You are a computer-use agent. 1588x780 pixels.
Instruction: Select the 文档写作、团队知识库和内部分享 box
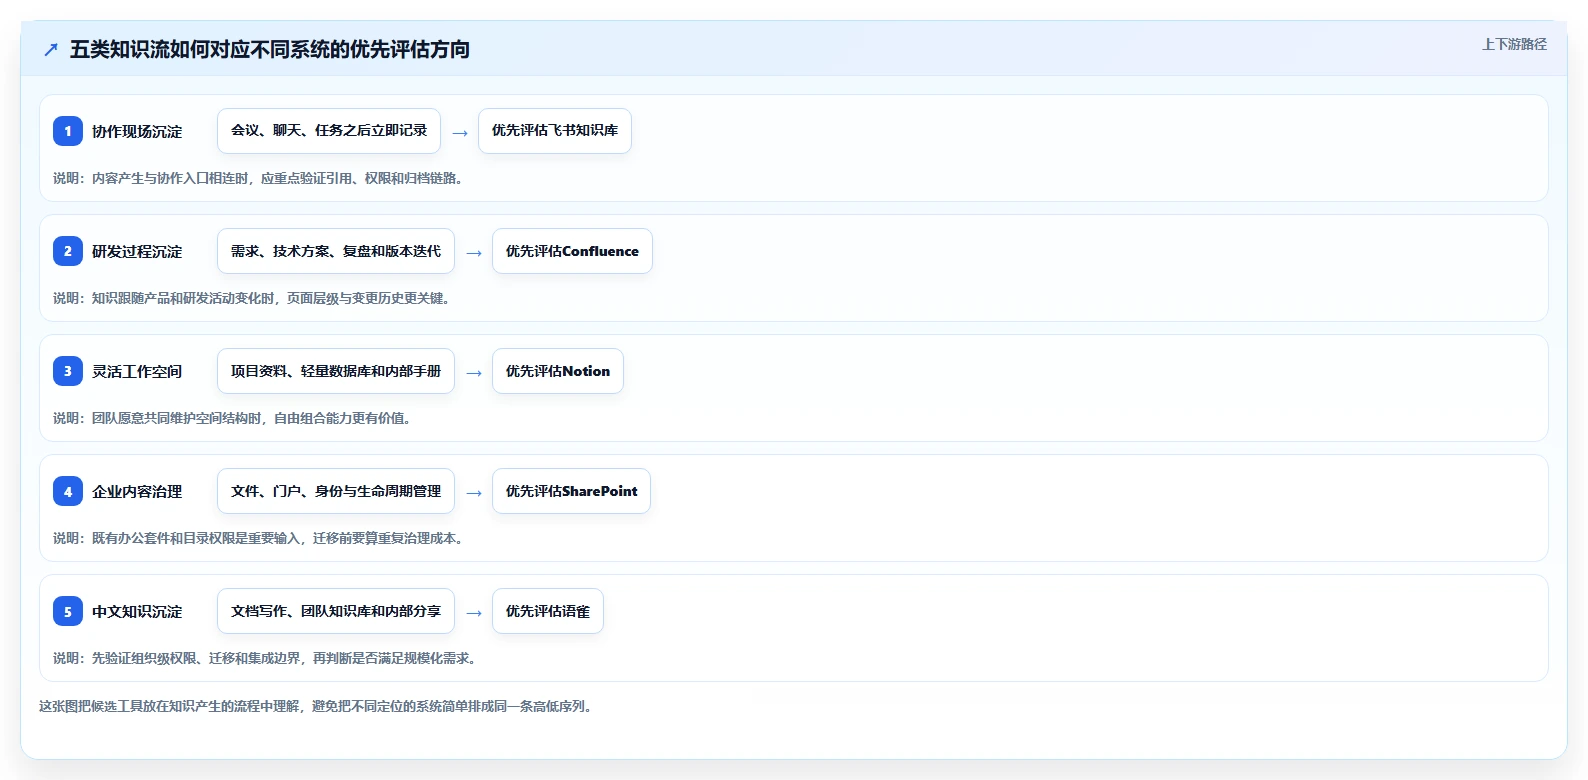coord(336,611)
